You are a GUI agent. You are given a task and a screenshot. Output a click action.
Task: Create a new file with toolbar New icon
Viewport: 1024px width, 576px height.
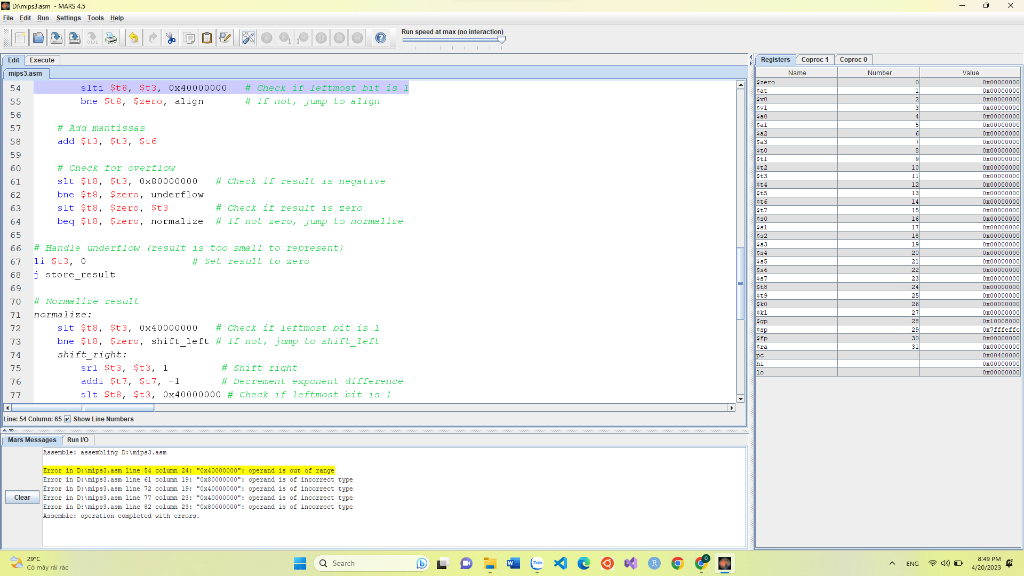point(20,38)
